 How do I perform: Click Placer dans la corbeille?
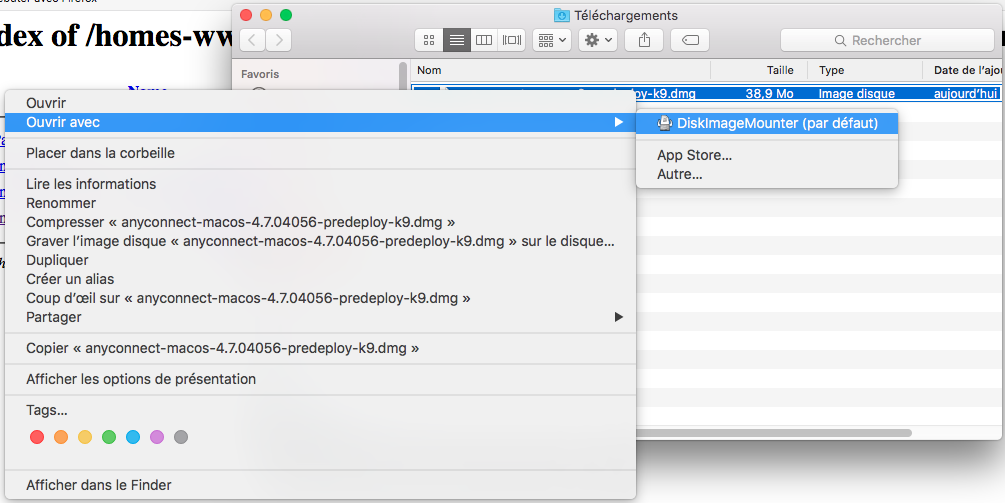click(100, 153)
